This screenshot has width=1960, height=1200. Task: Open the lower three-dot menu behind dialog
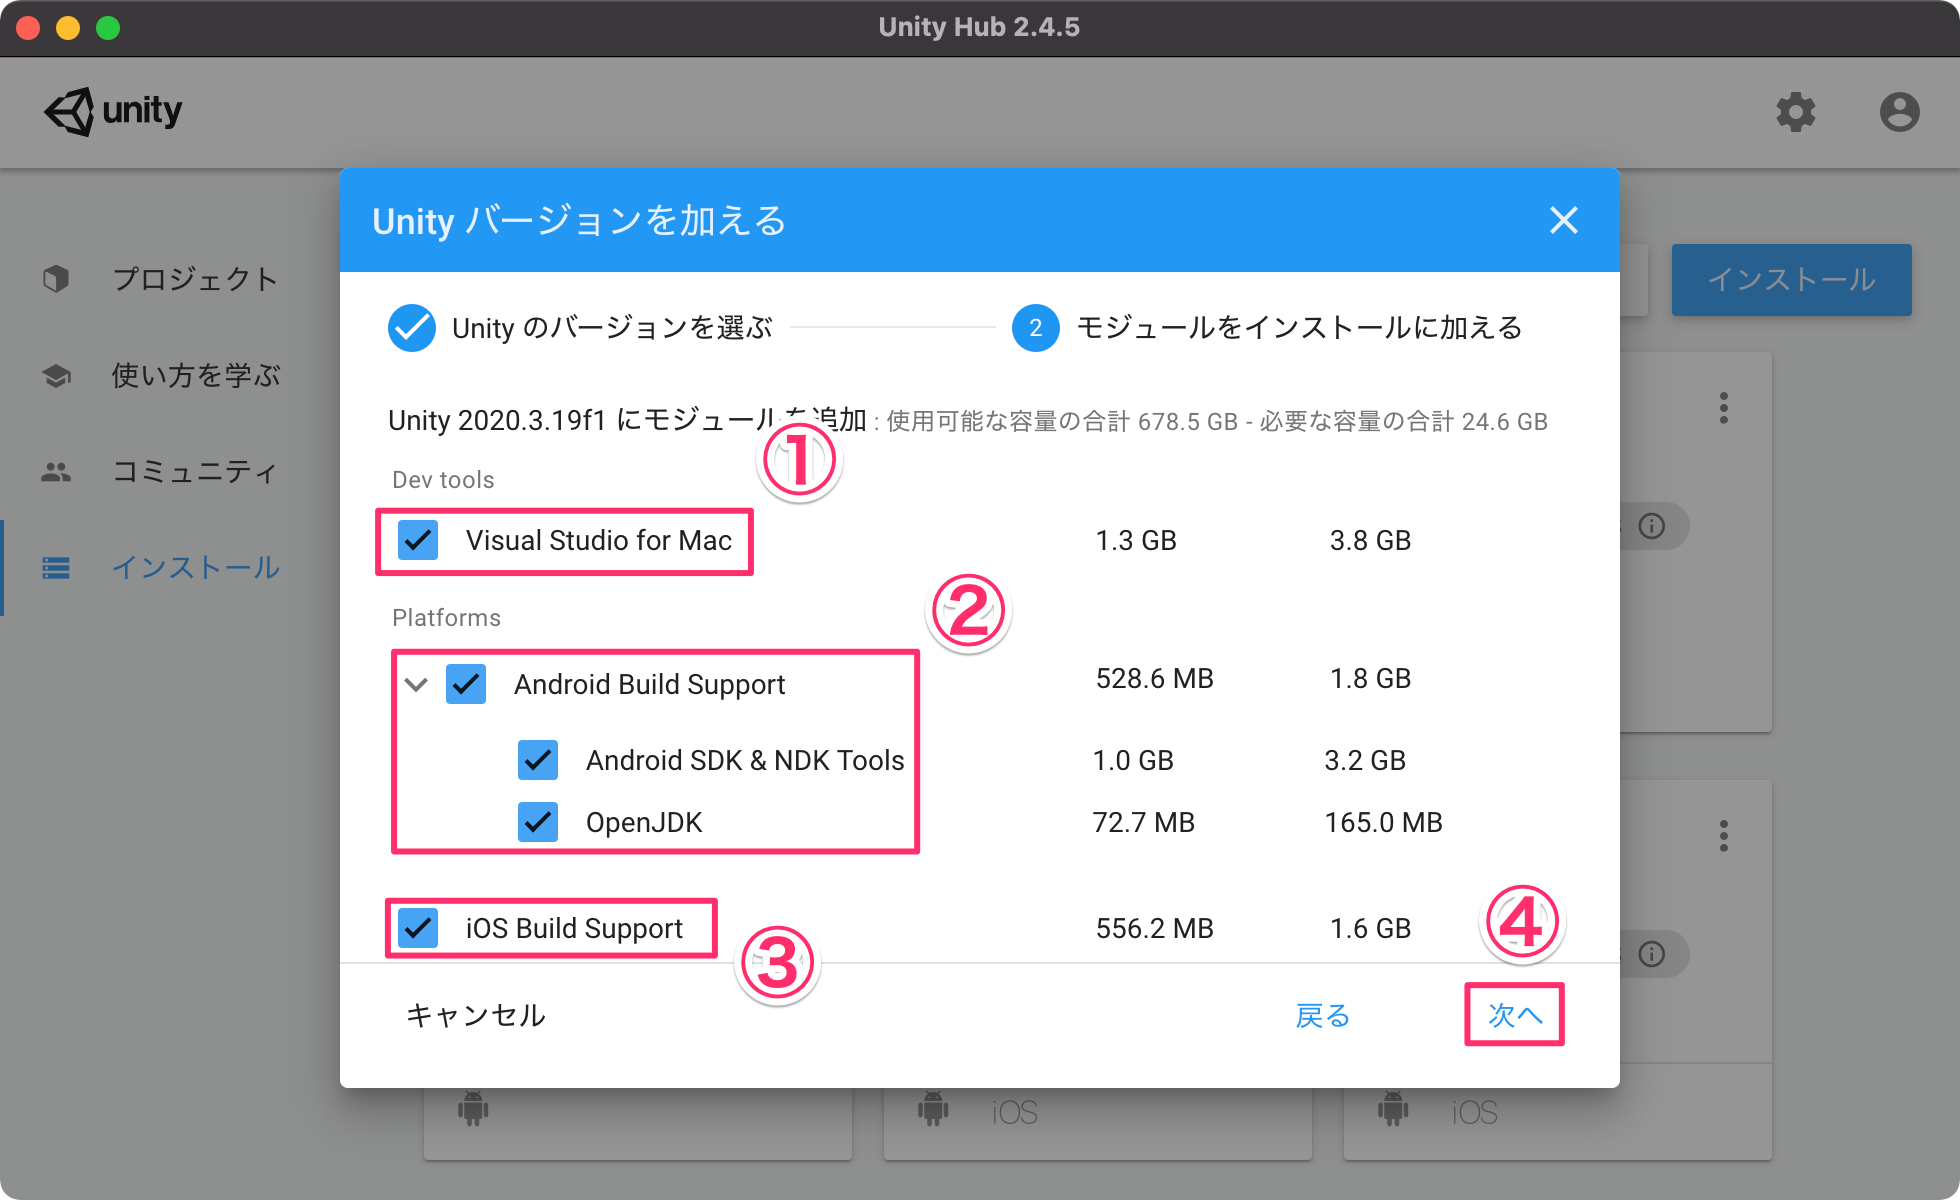1724,836
